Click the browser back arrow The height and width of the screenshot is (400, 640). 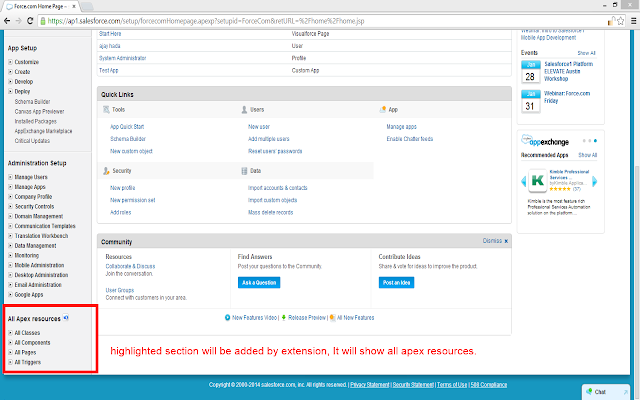(x=7, y=21)
